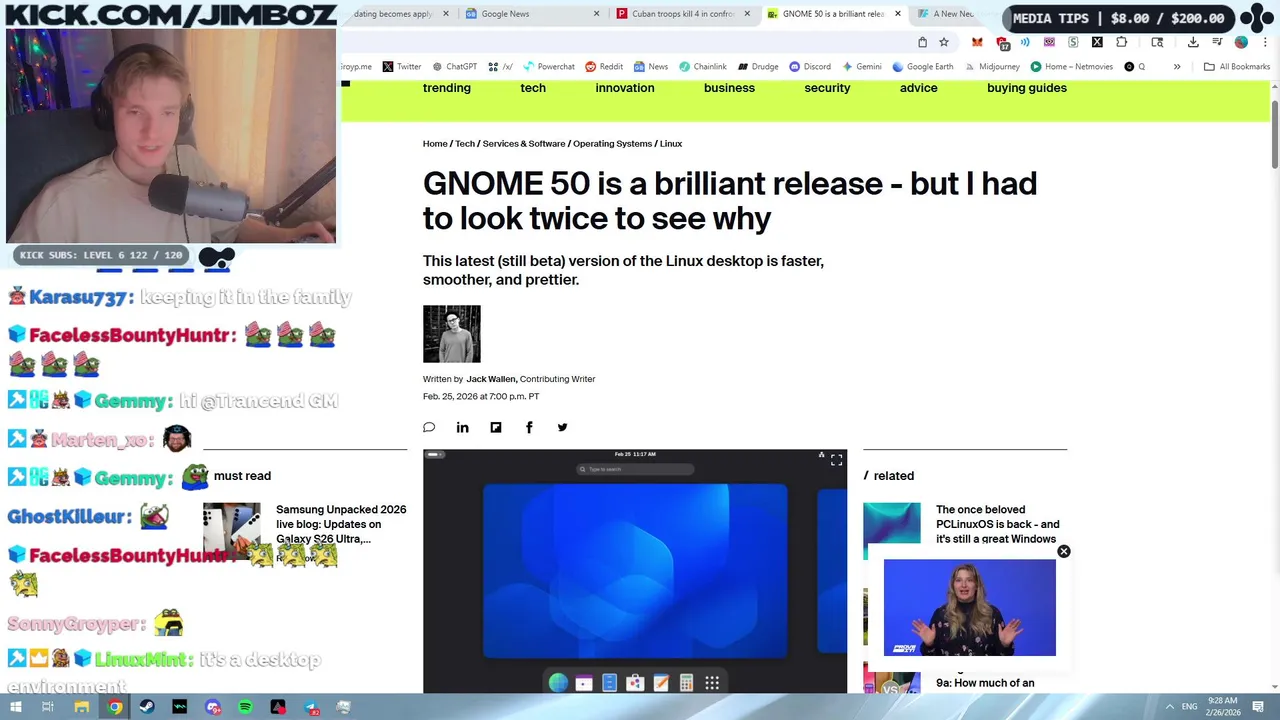Screen dimensions: 1280x720
Task: Share the article on Flipboard
Action: click(495, 427)
